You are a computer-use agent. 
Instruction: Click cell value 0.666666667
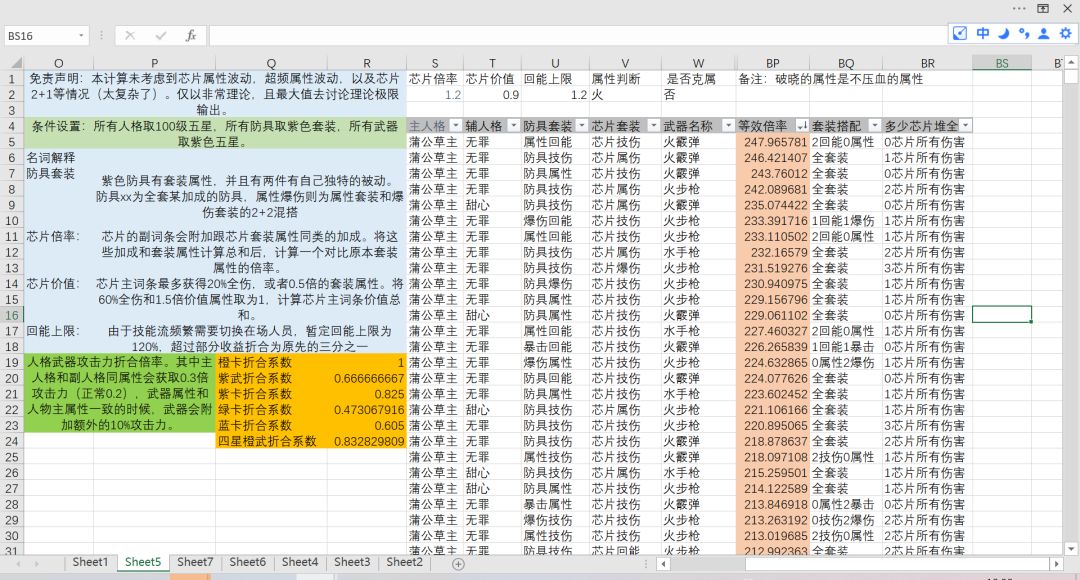pyautogui.click(x=366, y=378)
